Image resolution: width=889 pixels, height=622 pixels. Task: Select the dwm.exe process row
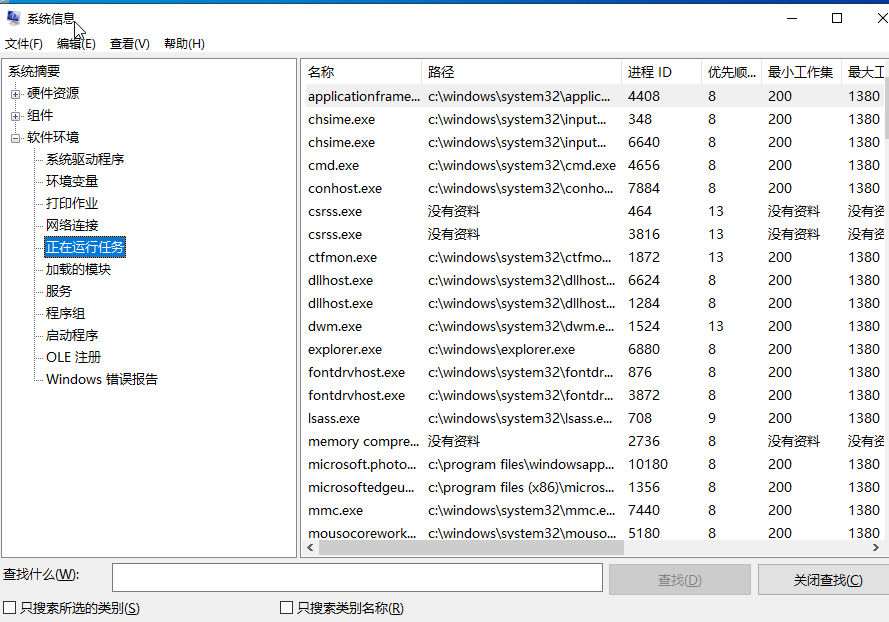point(595,327)
